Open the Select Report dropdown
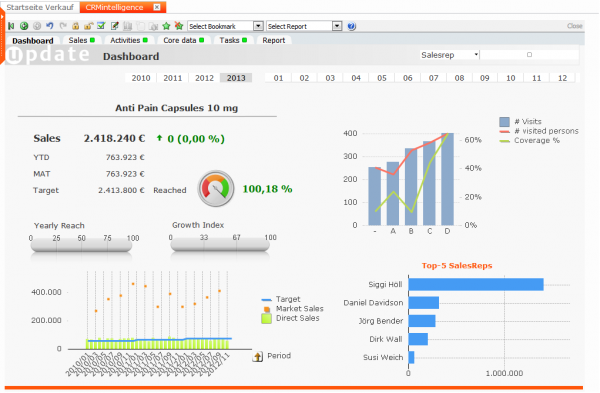 304,26
